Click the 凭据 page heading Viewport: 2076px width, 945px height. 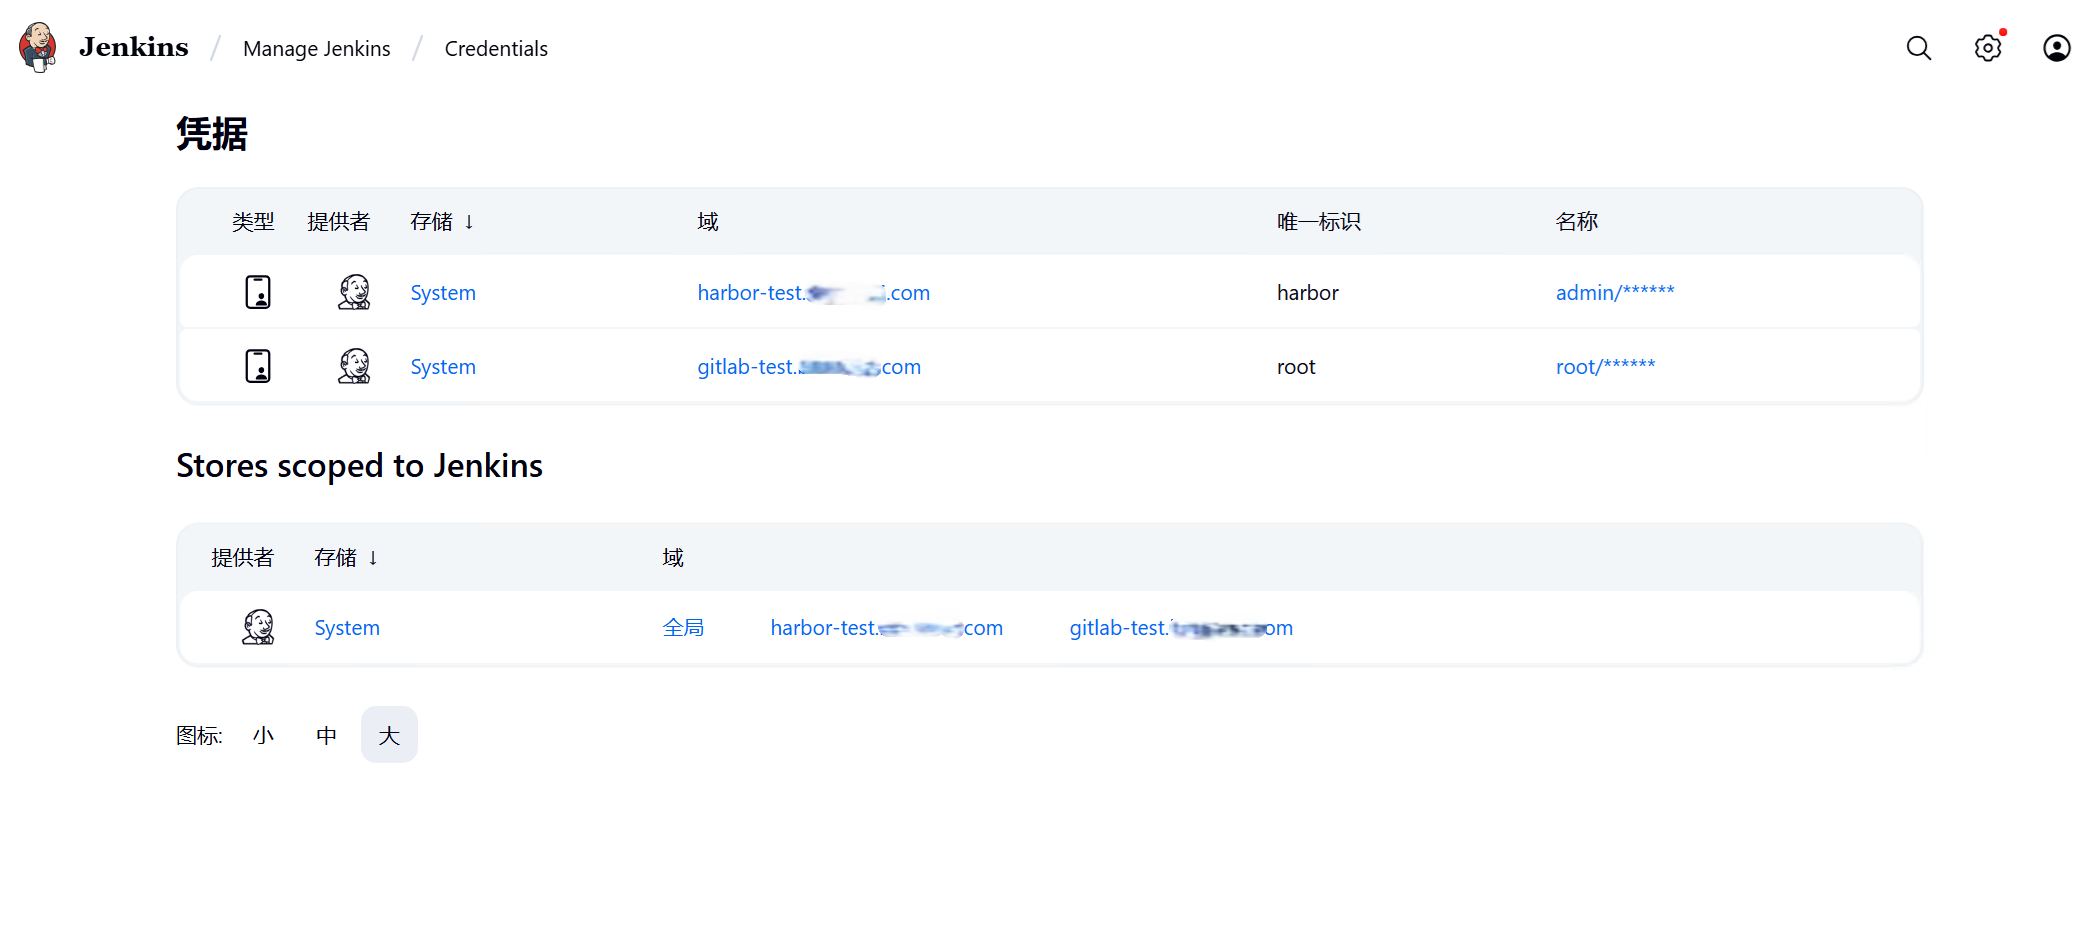(x=212, y=134)
